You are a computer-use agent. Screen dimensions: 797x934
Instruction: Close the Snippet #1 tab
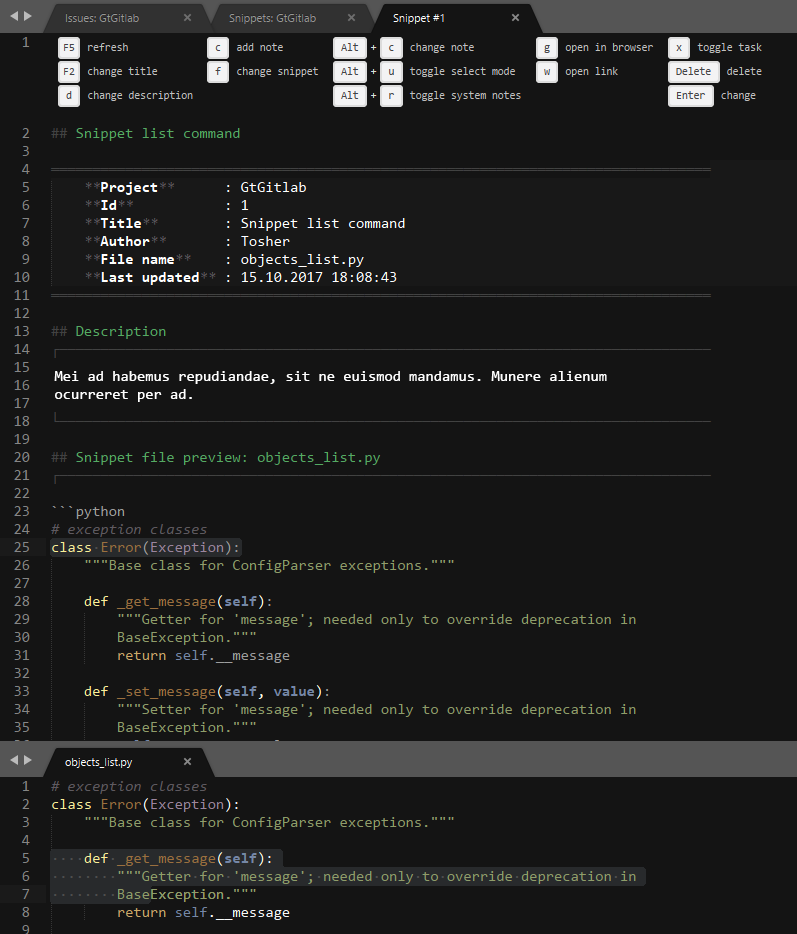click(x=515, y=18)
